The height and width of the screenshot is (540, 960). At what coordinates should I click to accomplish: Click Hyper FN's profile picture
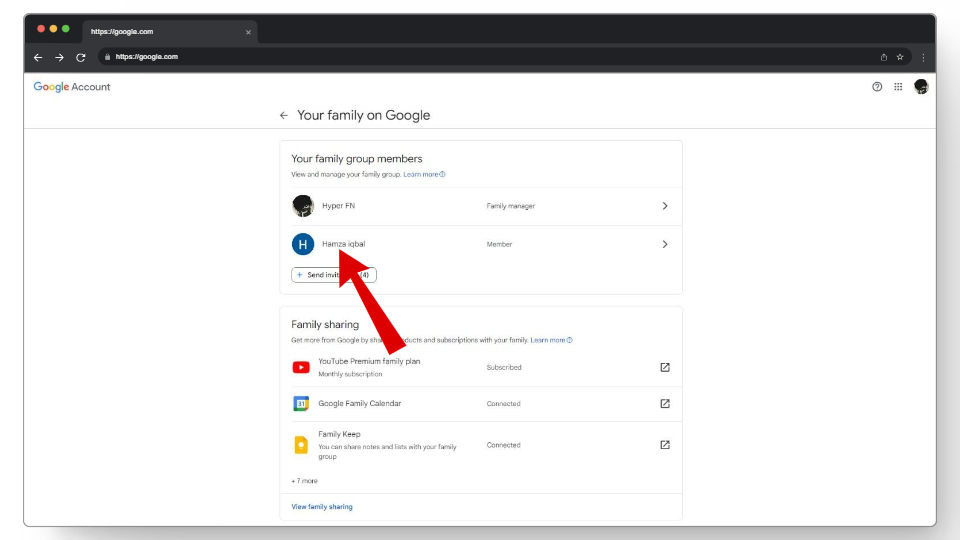(x=302, y=206)
